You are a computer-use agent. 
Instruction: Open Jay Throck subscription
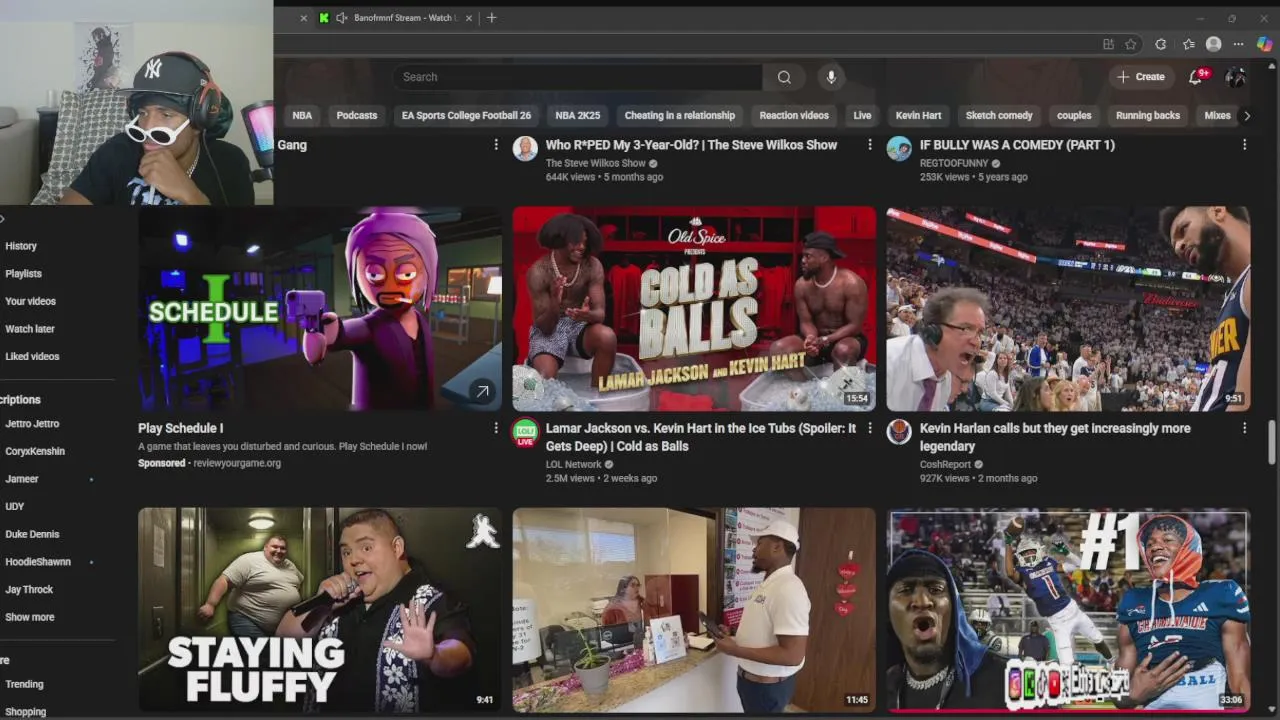(29, 590)
